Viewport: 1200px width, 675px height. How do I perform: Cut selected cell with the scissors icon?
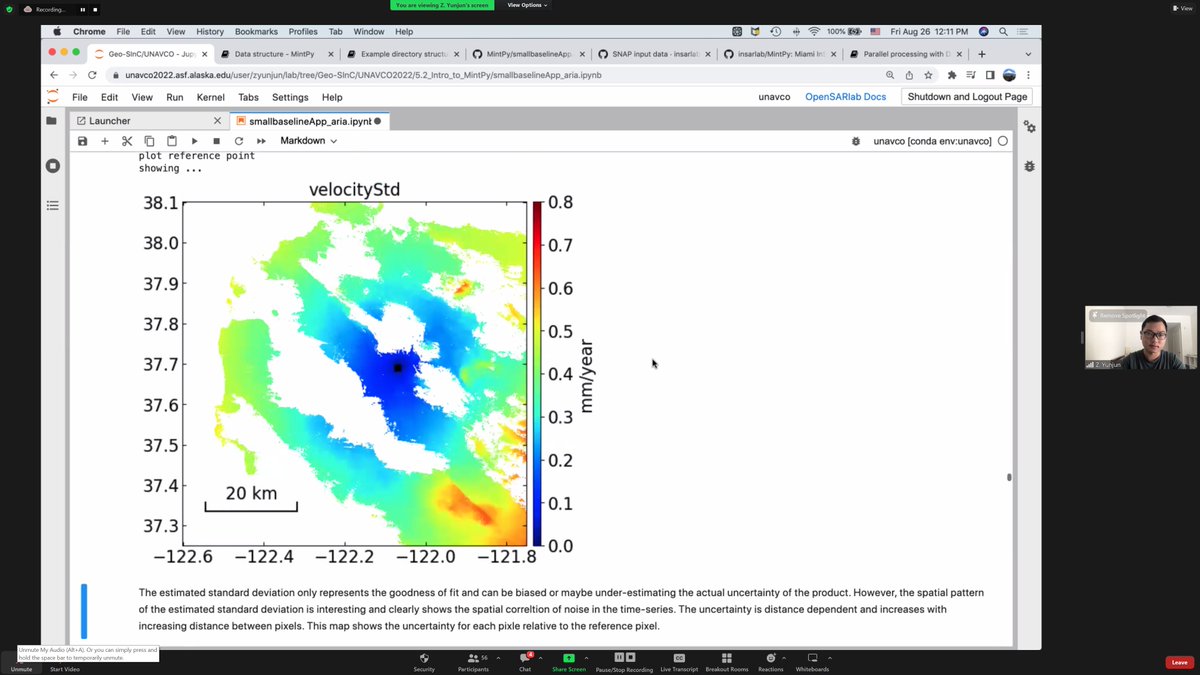click(127, 141)
